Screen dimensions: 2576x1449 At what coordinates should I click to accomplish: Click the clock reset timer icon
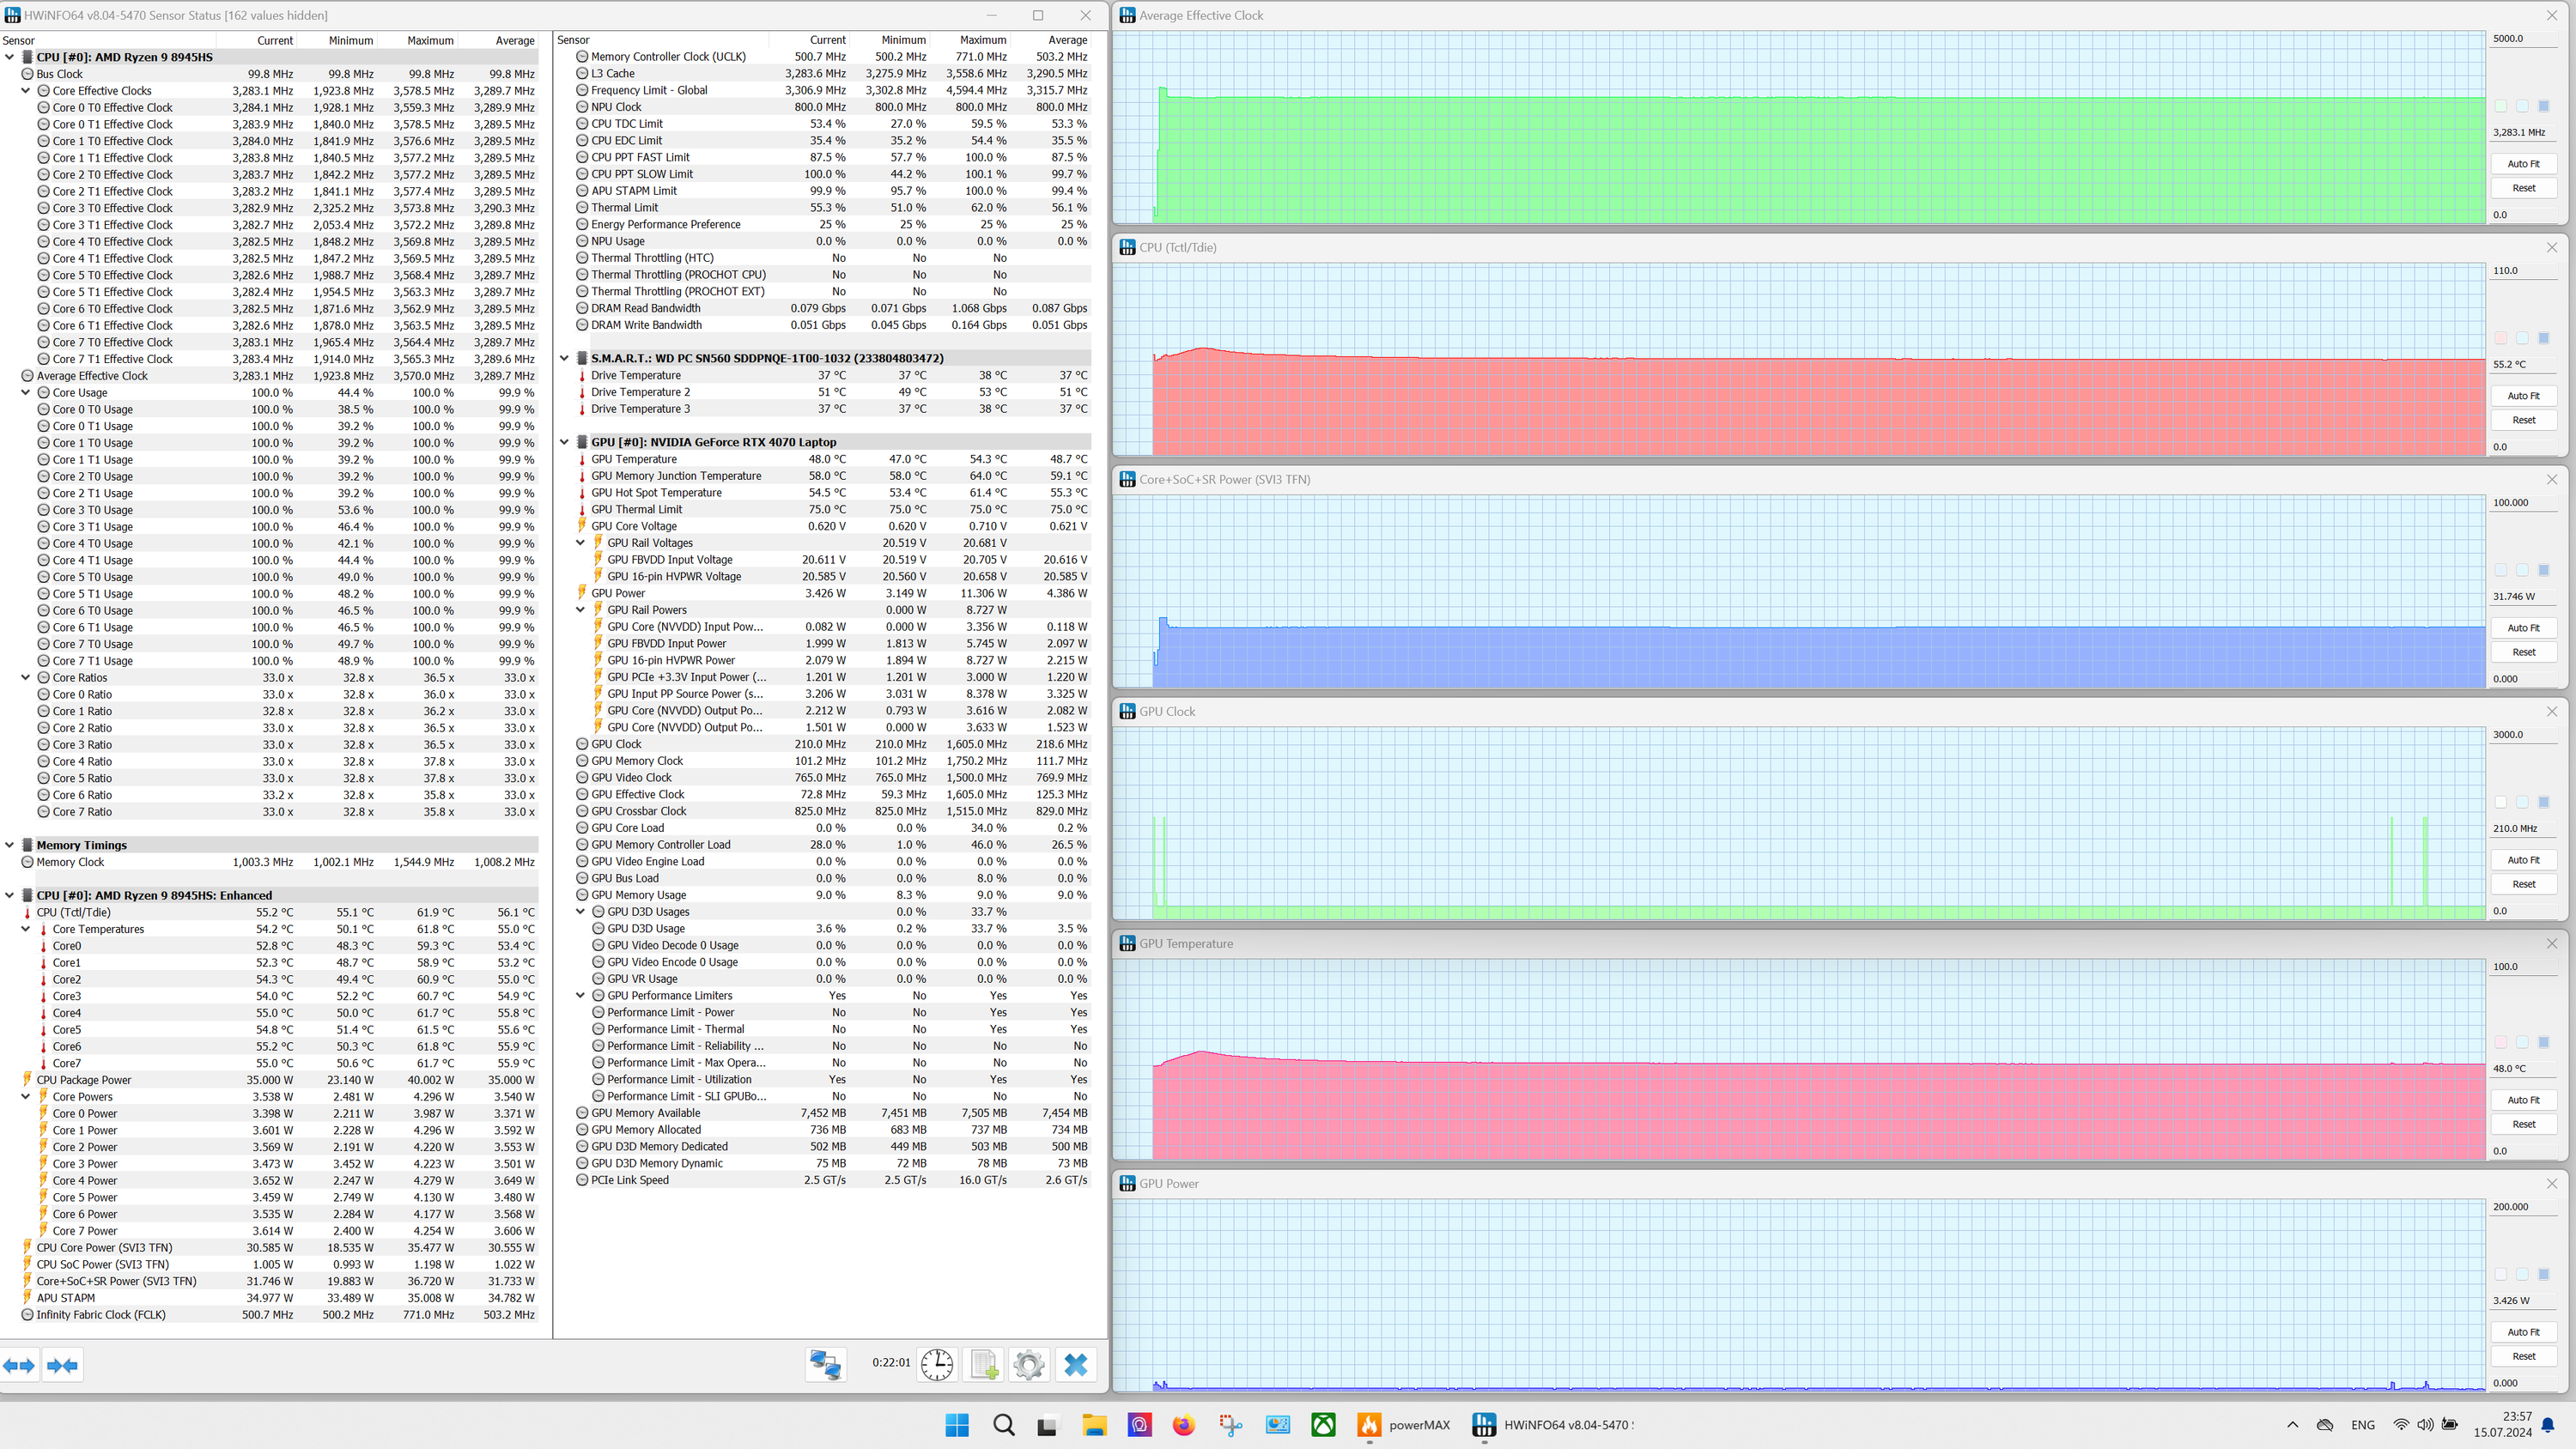click(937, 1364)
